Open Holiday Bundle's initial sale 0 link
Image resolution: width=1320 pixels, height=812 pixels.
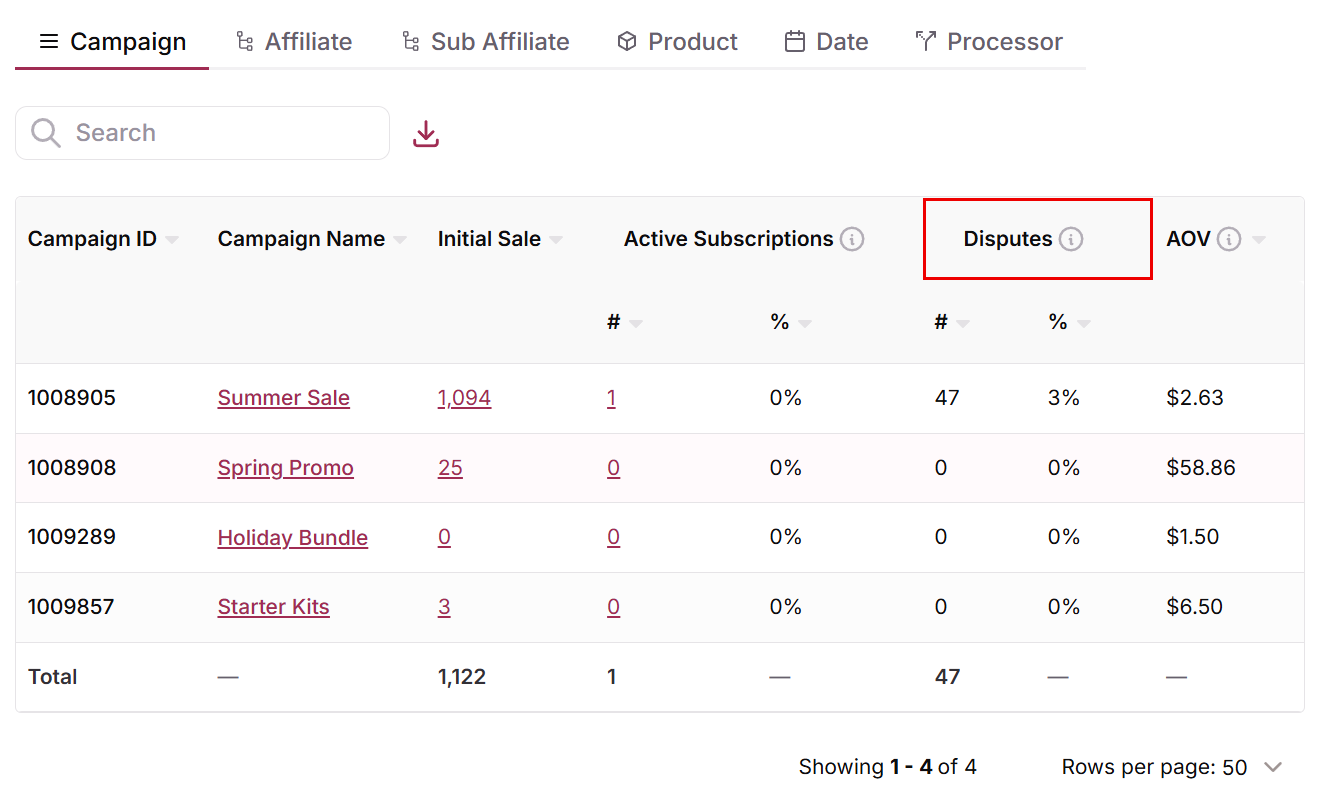click(444, 537)
